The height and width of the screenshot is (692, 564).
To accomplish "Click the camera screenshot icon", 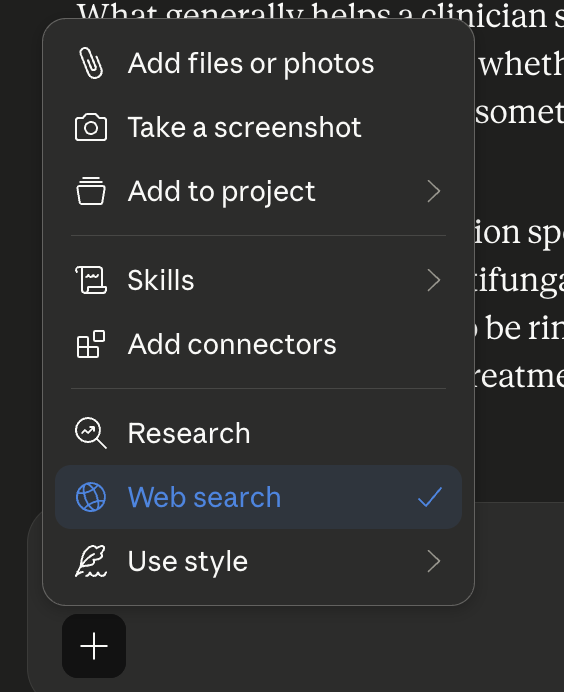I will pyautogui.click(x=91, y=128).
